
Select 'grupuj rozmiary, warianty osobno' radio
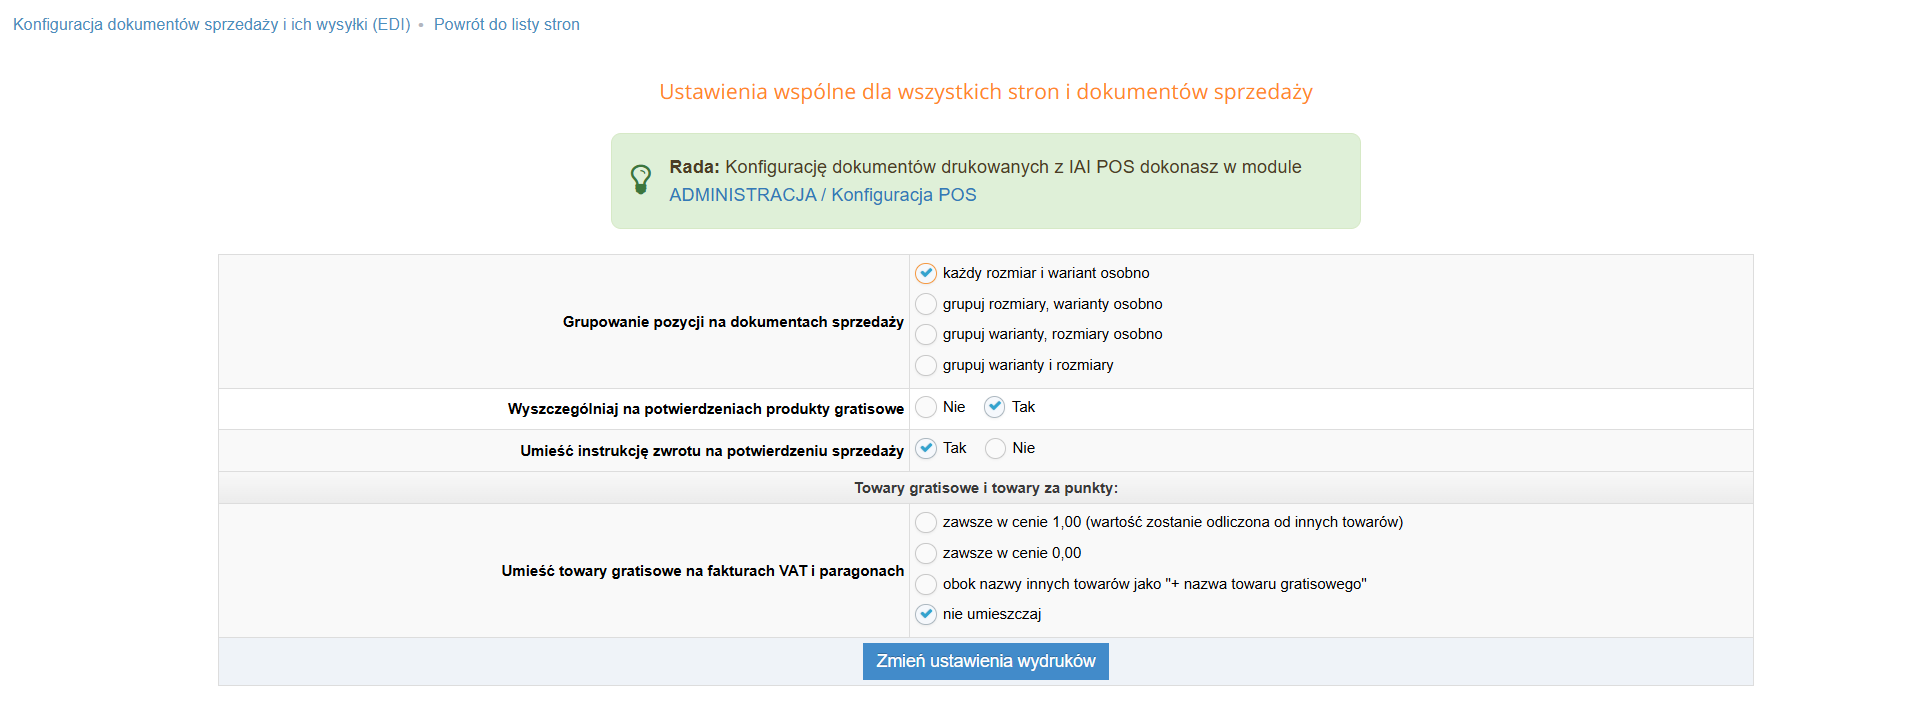click(926, 304)
